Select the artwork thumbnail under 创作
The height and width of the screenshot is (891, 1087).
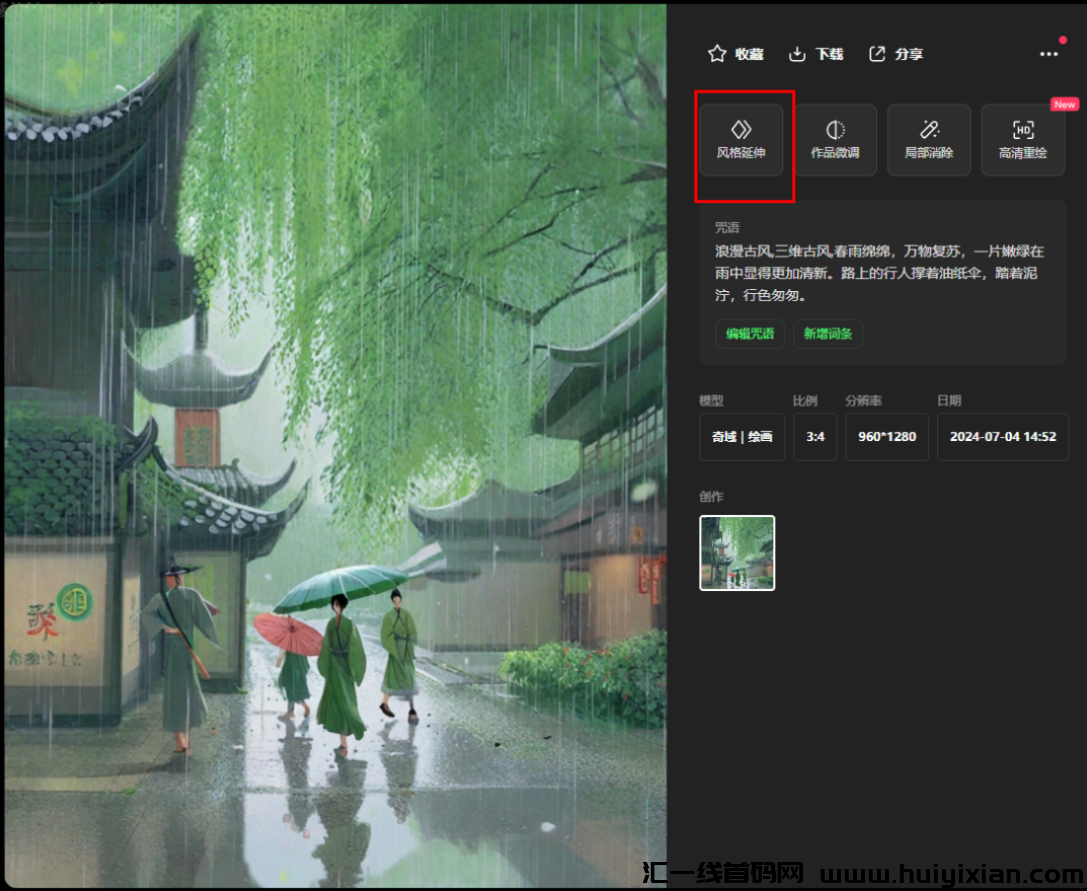click(737, 552)
